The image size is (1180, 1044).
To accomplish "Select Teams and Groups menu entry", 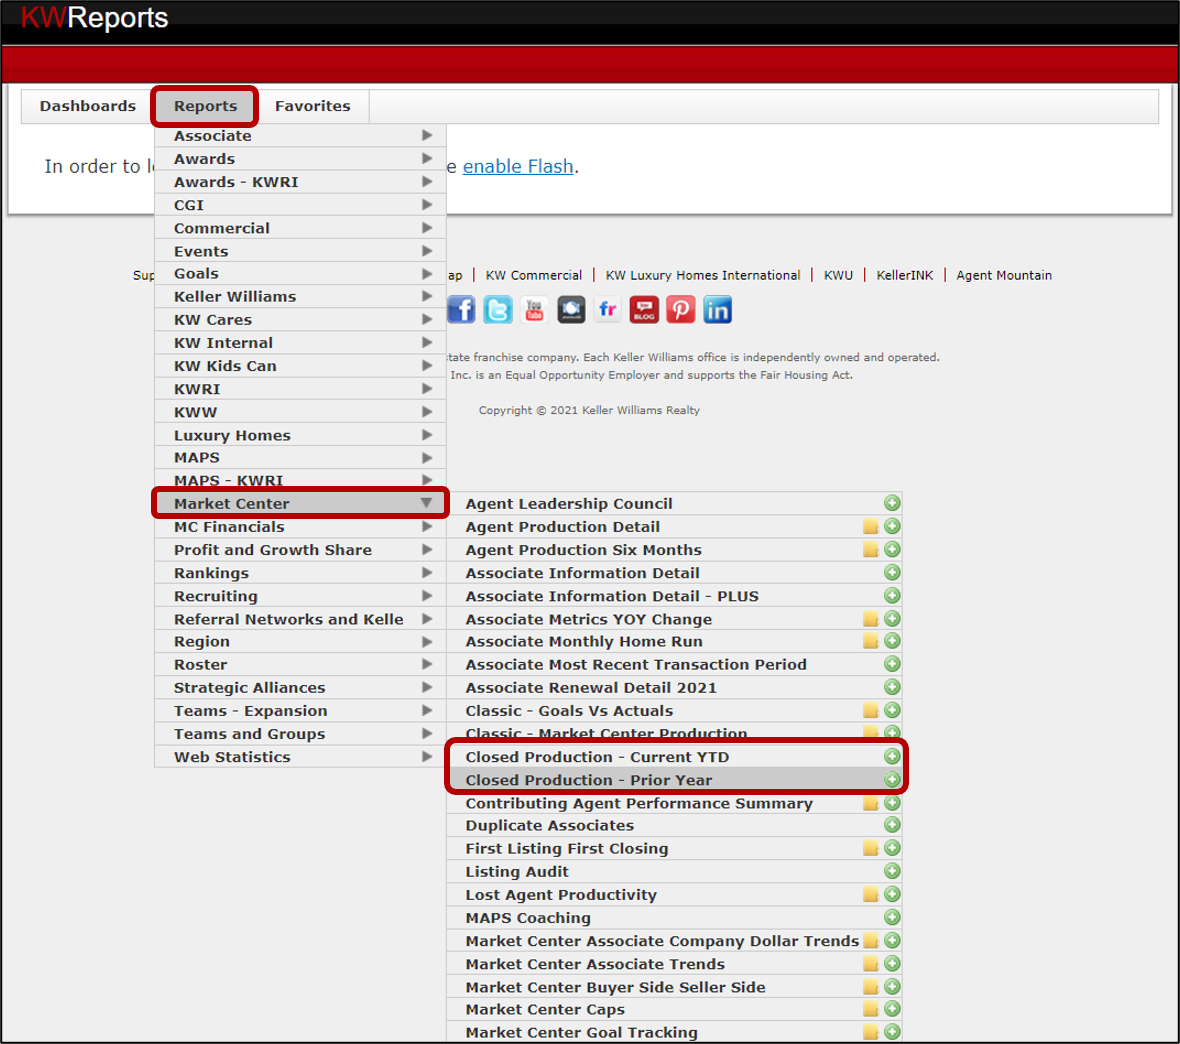I will [x=300, y=734].
